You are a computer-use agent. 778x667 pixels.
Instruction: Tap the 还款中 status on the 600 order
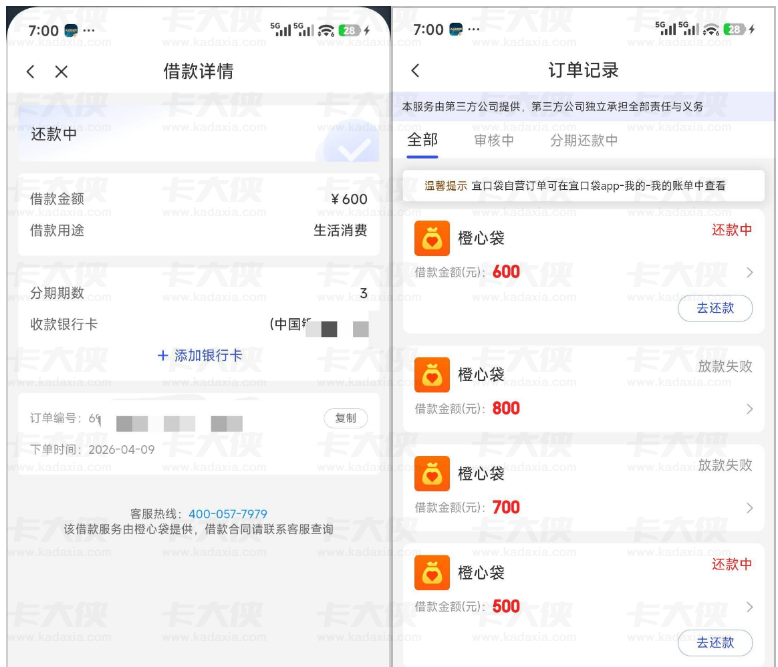click(732, 230)
